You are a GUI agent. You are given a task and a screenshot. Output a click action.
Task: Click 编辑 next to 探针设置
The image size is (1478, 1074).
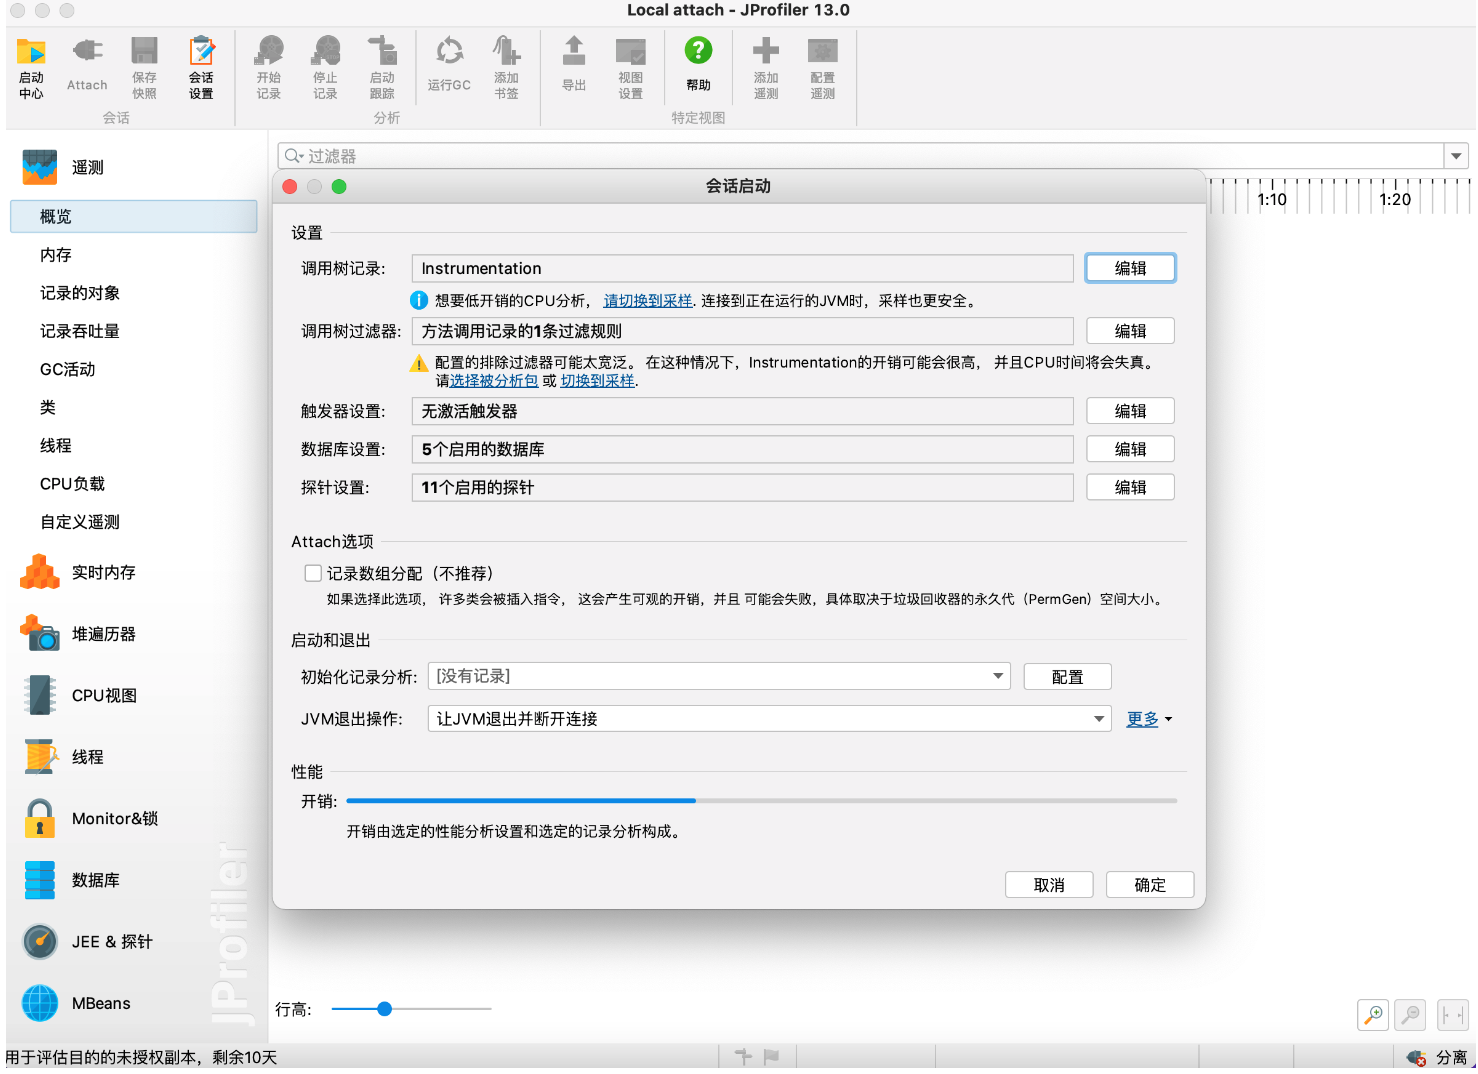[1130, 487]
